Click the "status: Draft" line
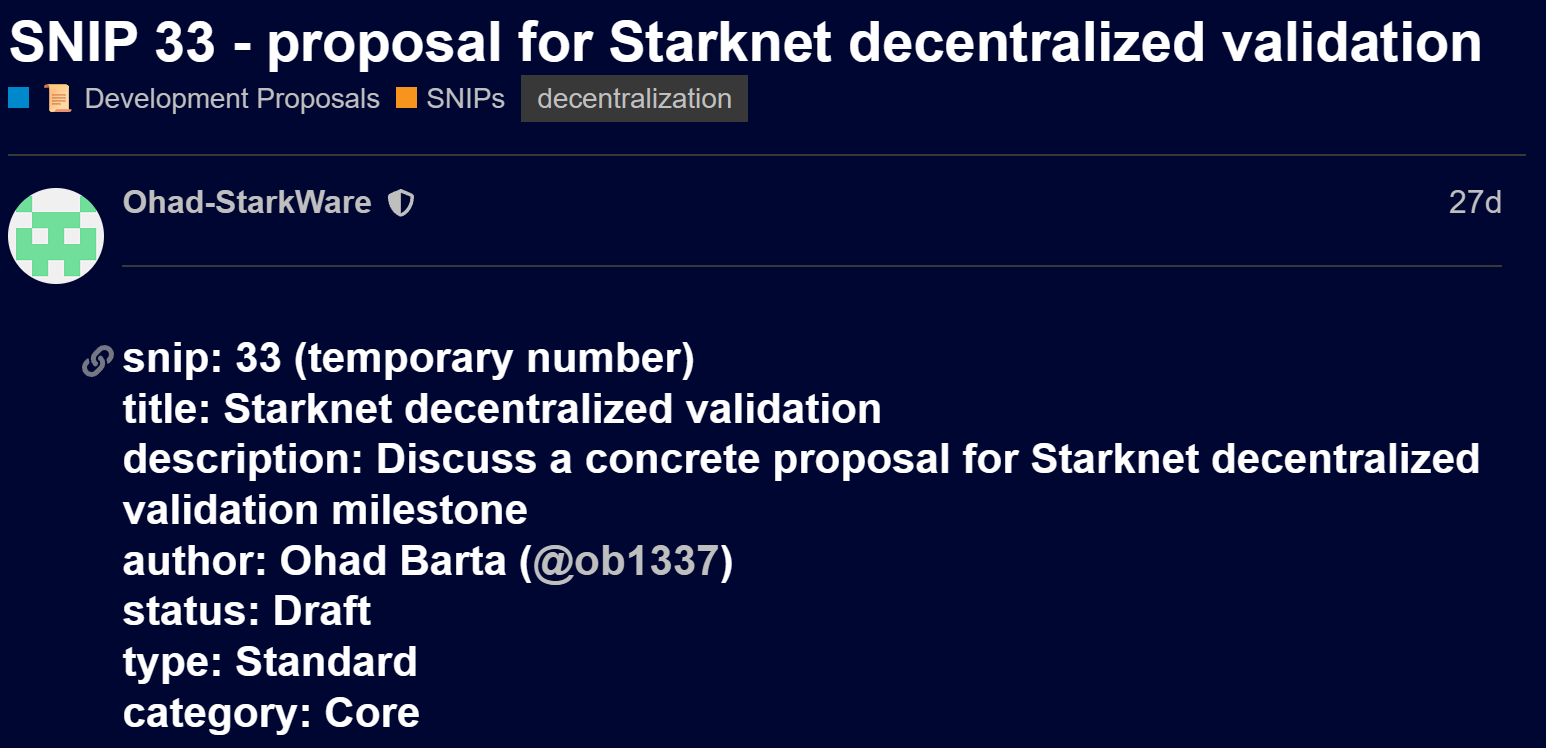Screen dimensions: 1546x748 [247, 611]
